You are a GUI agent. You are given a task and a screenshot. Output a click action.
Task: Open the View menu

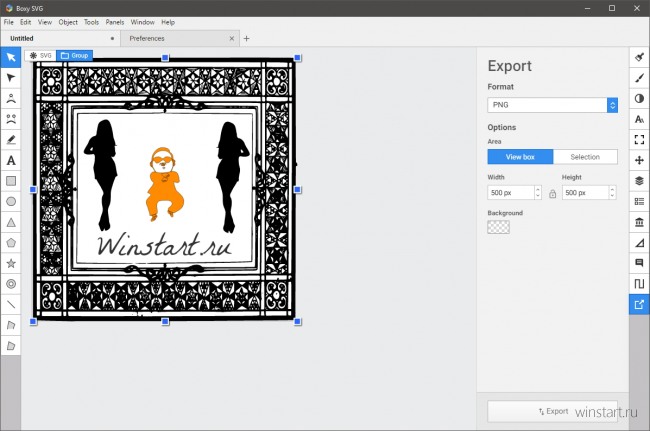[x=45, y=22]
